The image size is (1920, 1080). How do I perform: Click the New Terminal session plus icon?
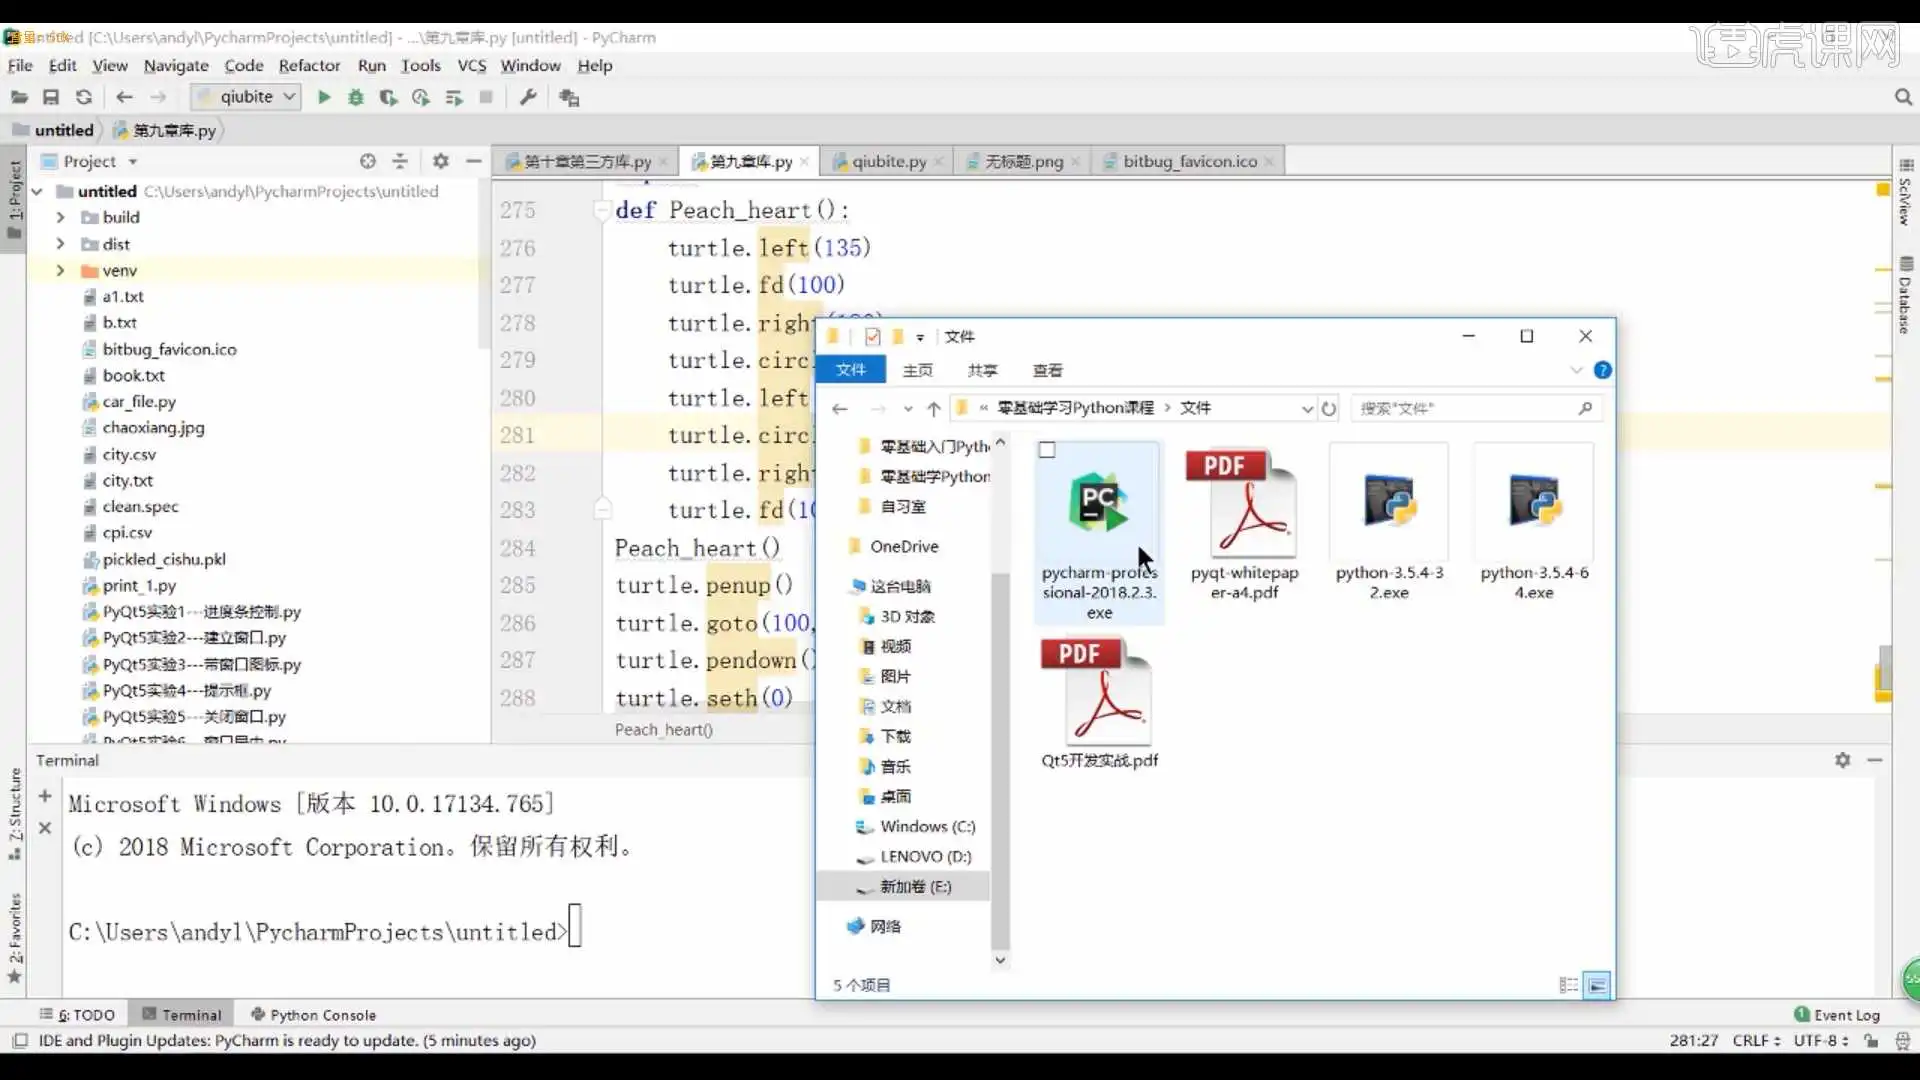(45, 796)
